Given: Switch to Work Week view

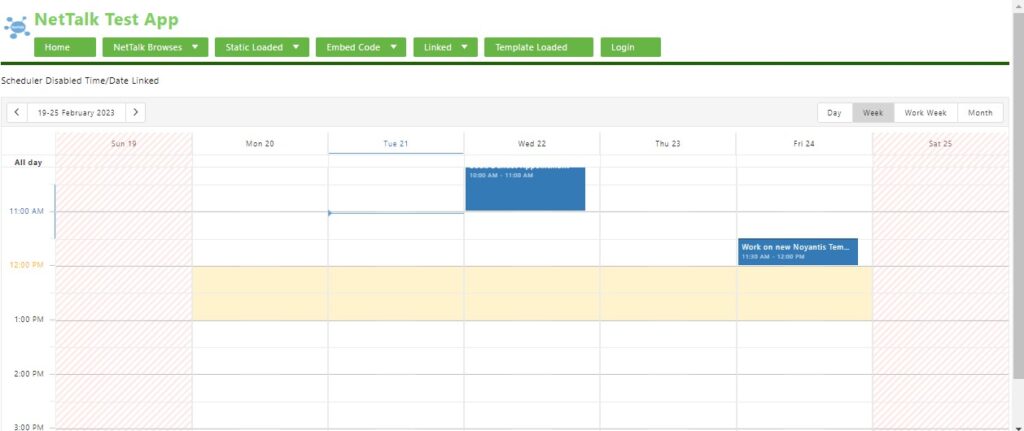Looking at the screenshot, I should click(925, 113).
